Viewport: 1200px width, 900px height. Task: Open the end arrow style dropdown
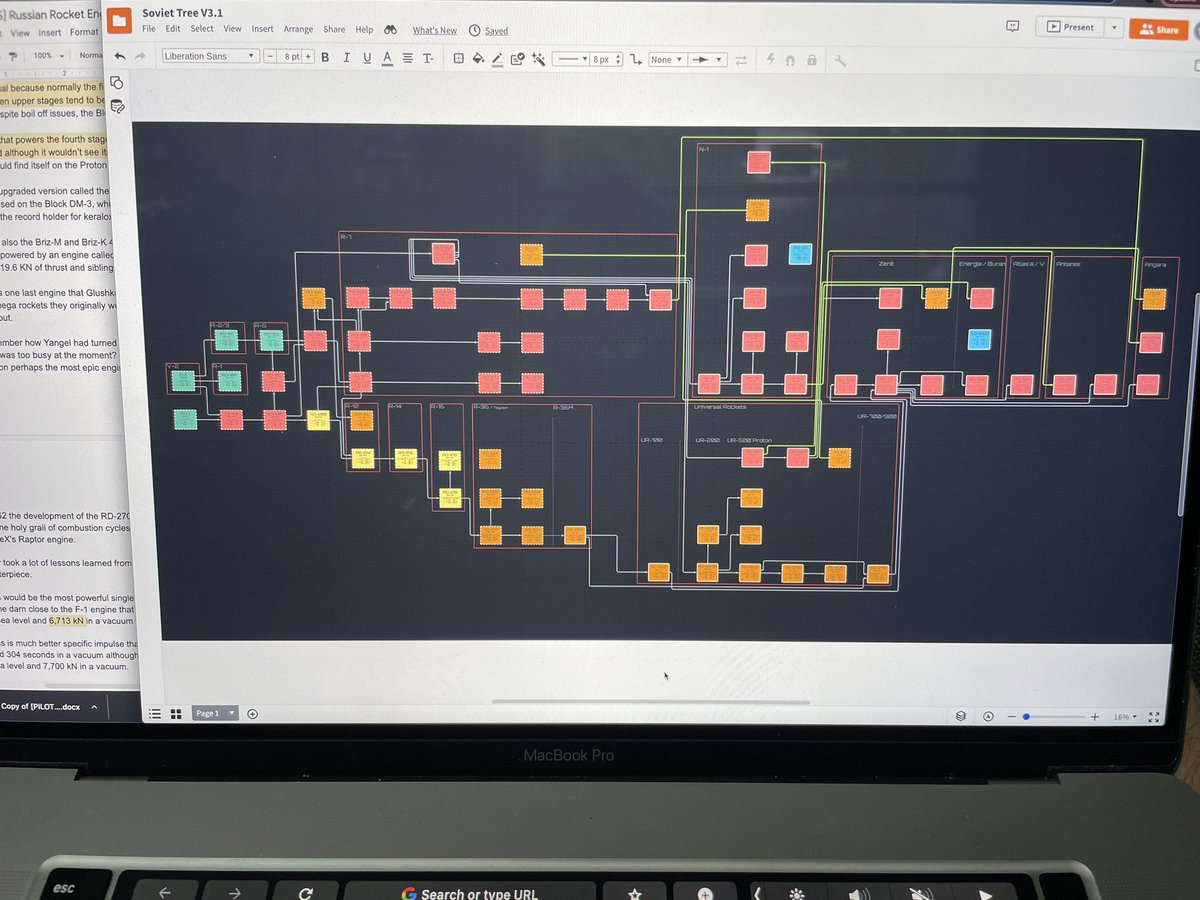tap(707, 60)
